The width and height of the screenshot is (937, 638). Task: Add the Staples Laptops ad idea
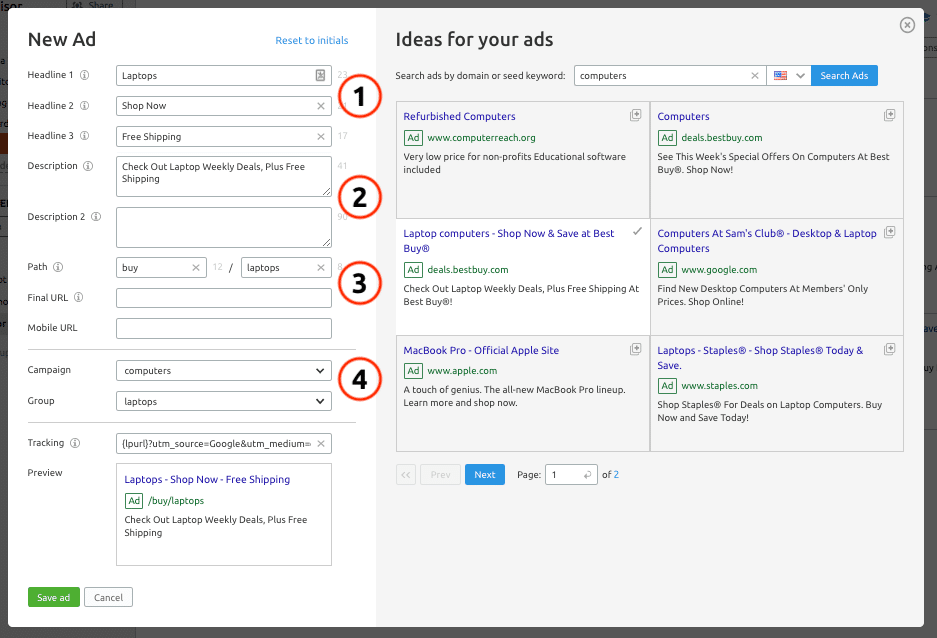click(889, 349)
